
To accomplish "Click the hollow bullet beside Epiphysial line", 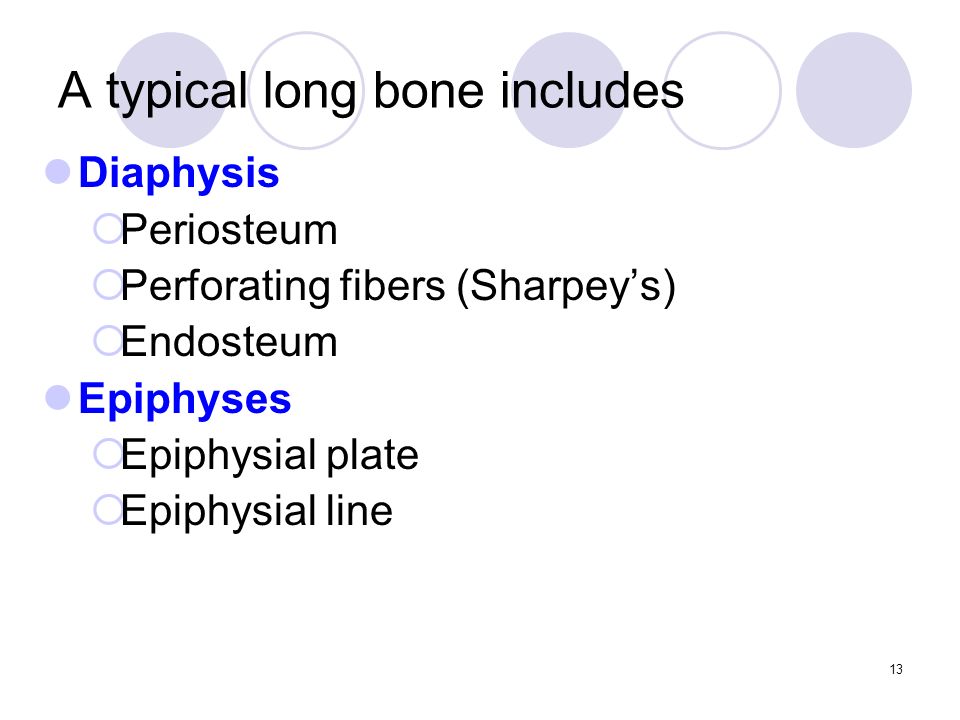I will (108, 509).
